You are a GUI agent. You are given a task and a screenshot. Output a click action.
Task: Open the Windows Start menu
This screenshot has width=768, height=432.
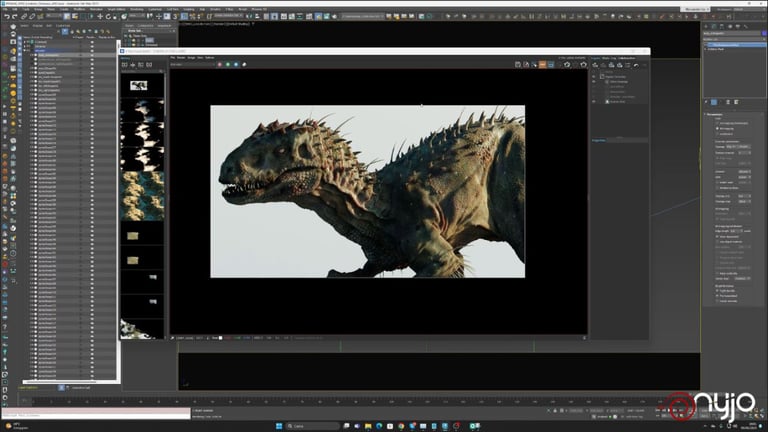click(x=279, y=426)
